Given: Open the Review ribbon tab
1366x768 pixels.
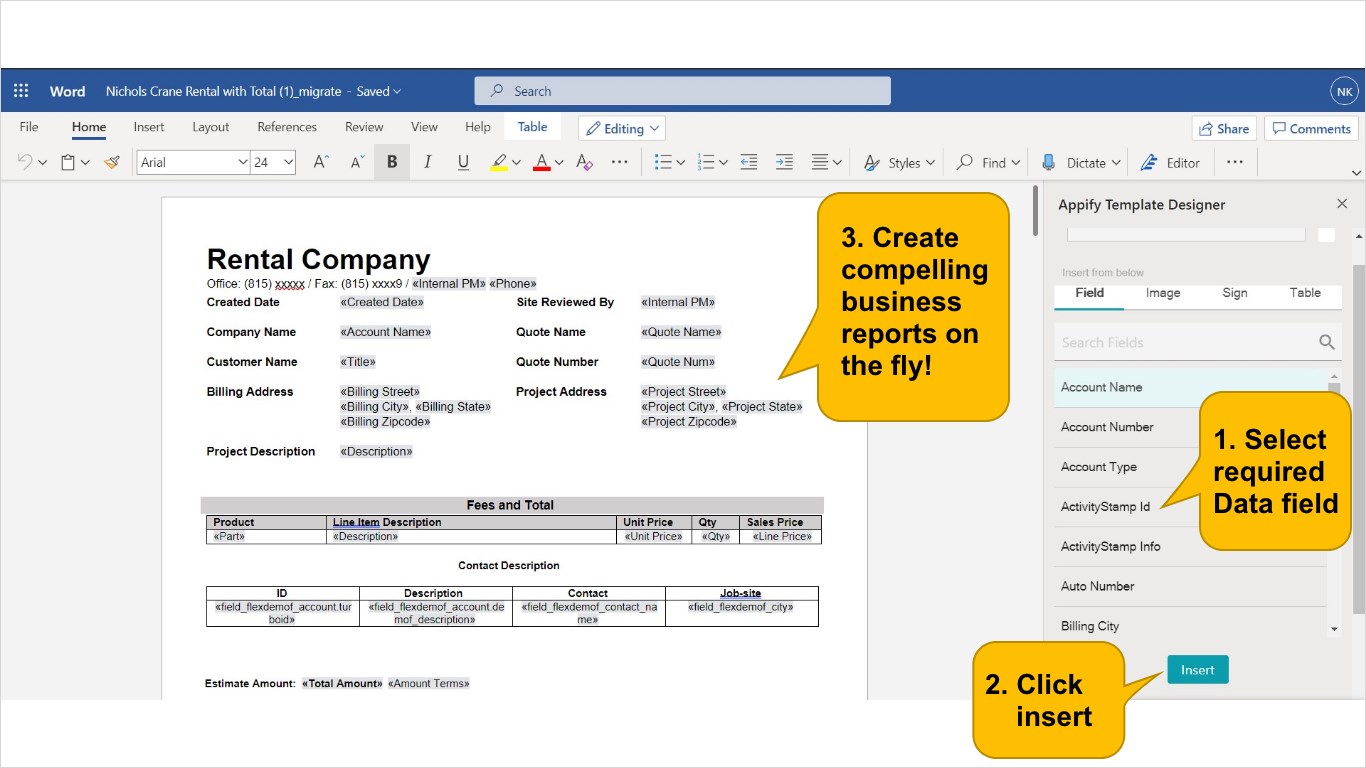Looking at the screenshot, I should click(x=364, y=127).
